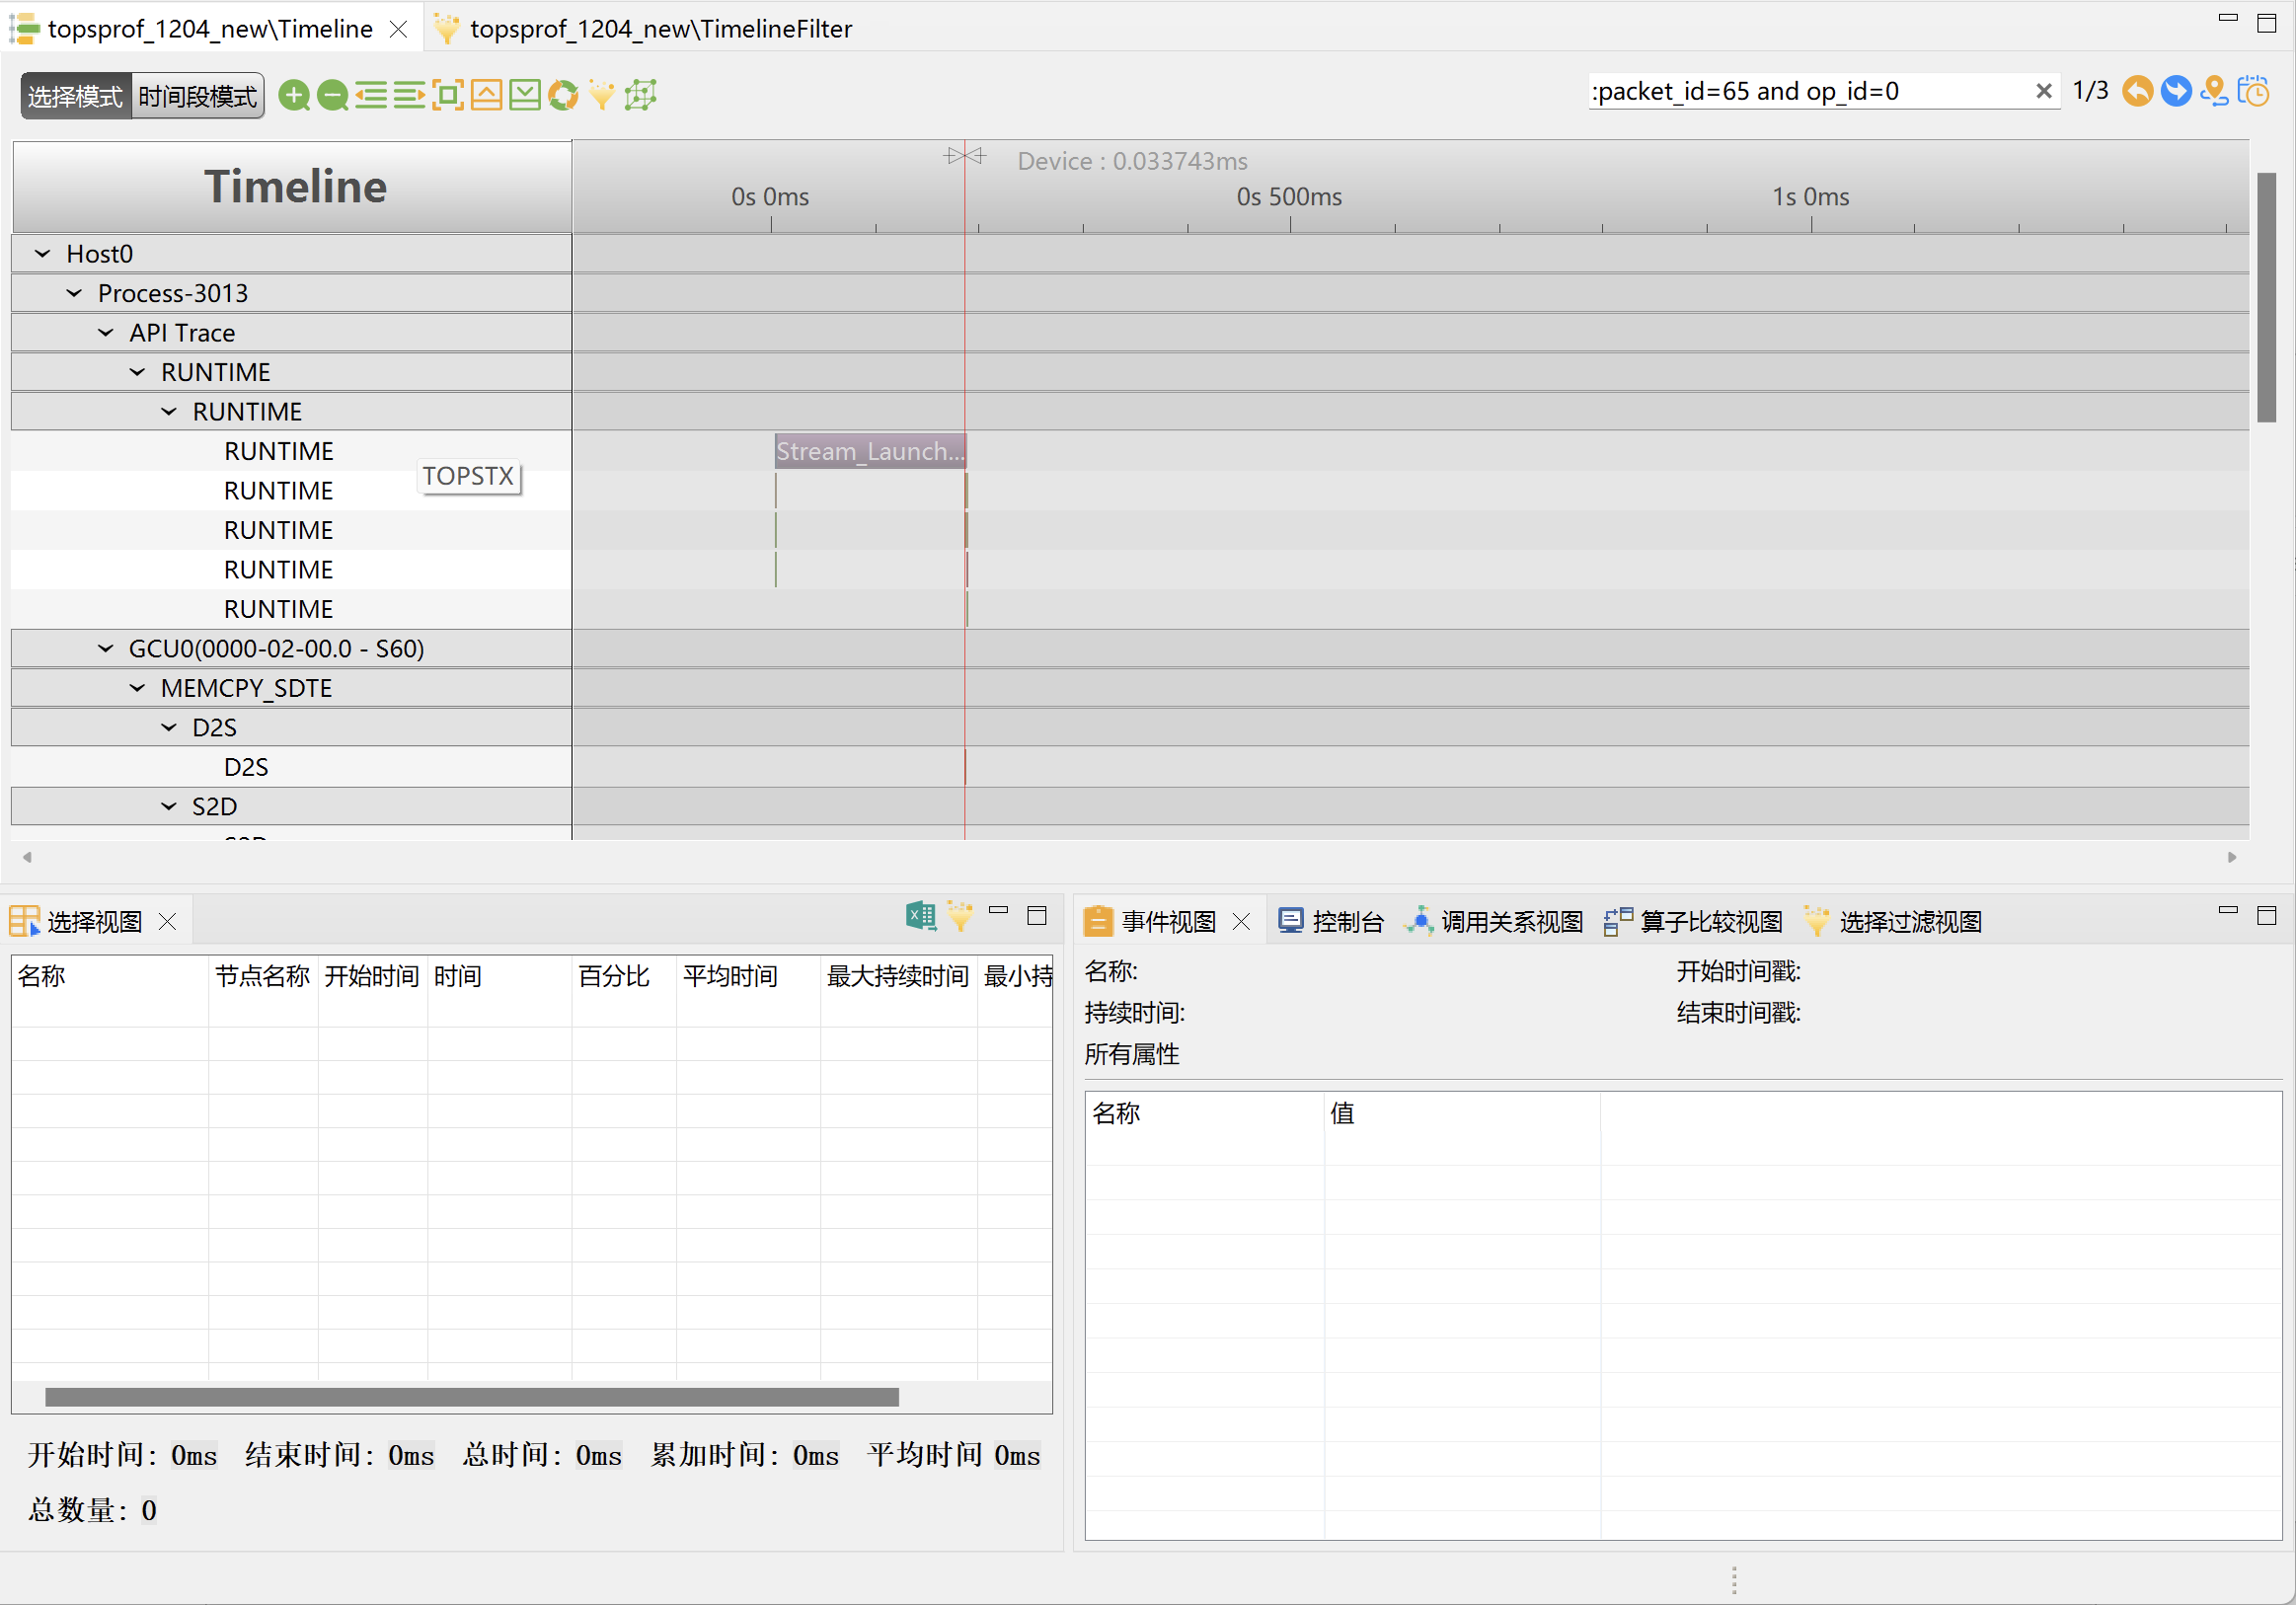This screenshot has width=2296, height=1605.
Task: Maximize the event view panel
Action: [2267, 916]
